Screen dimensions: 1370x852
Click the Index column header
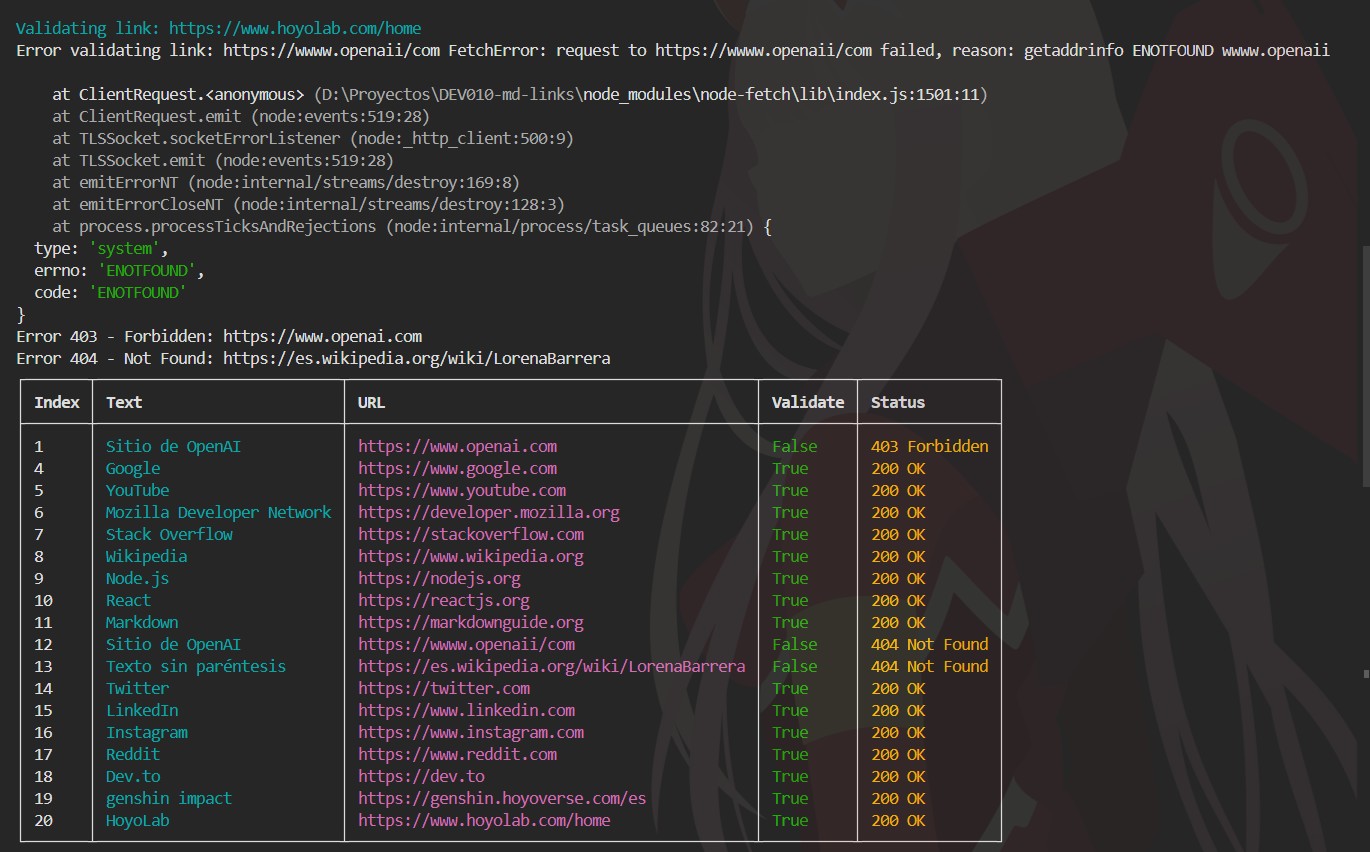[x=57, y=402]
